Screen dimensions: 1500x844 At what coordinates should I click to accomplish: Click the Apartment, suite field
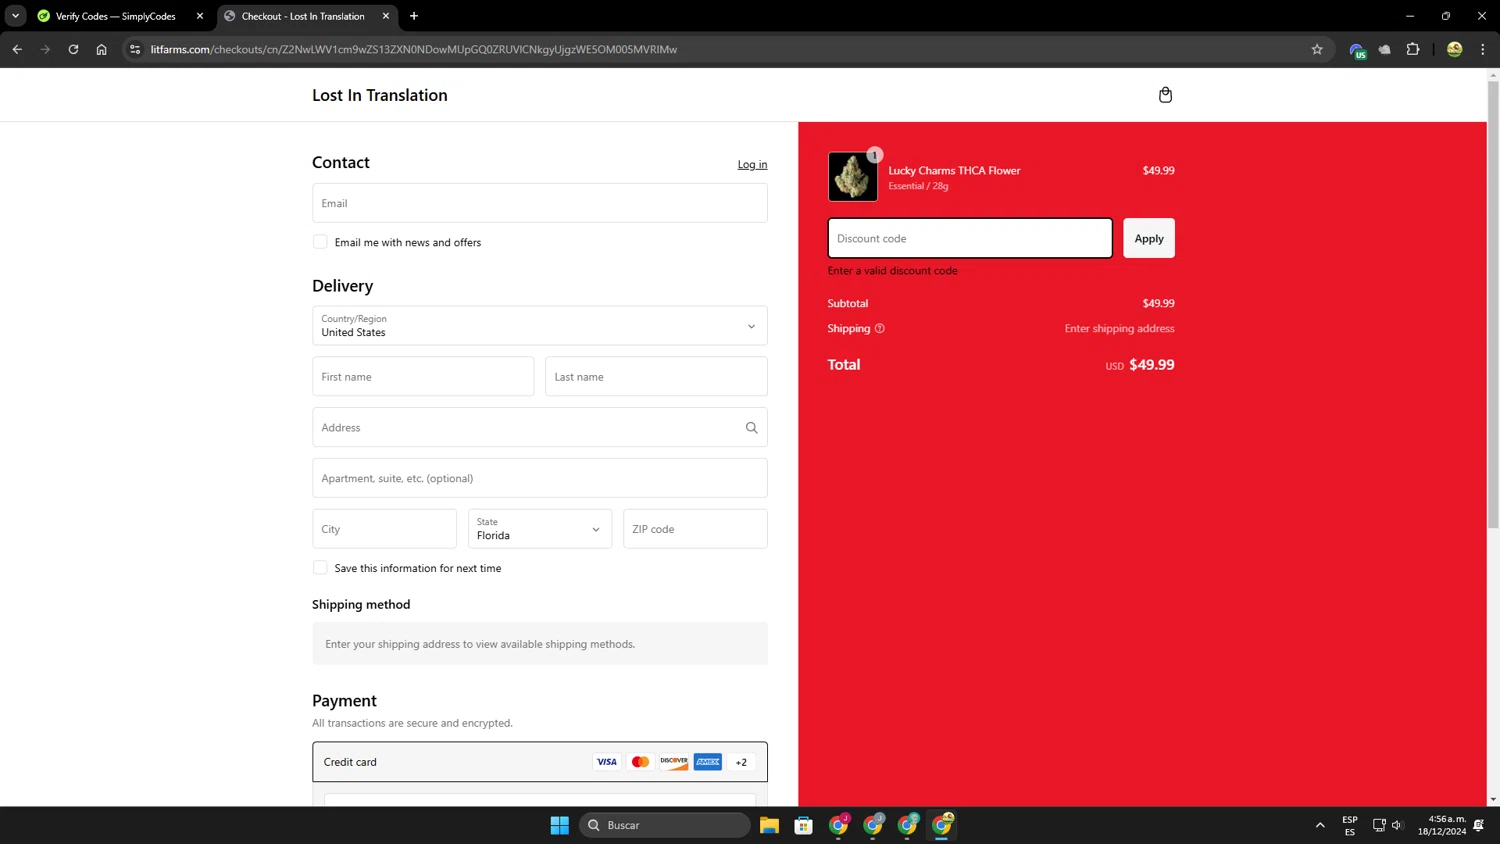(x=540, y=478)
